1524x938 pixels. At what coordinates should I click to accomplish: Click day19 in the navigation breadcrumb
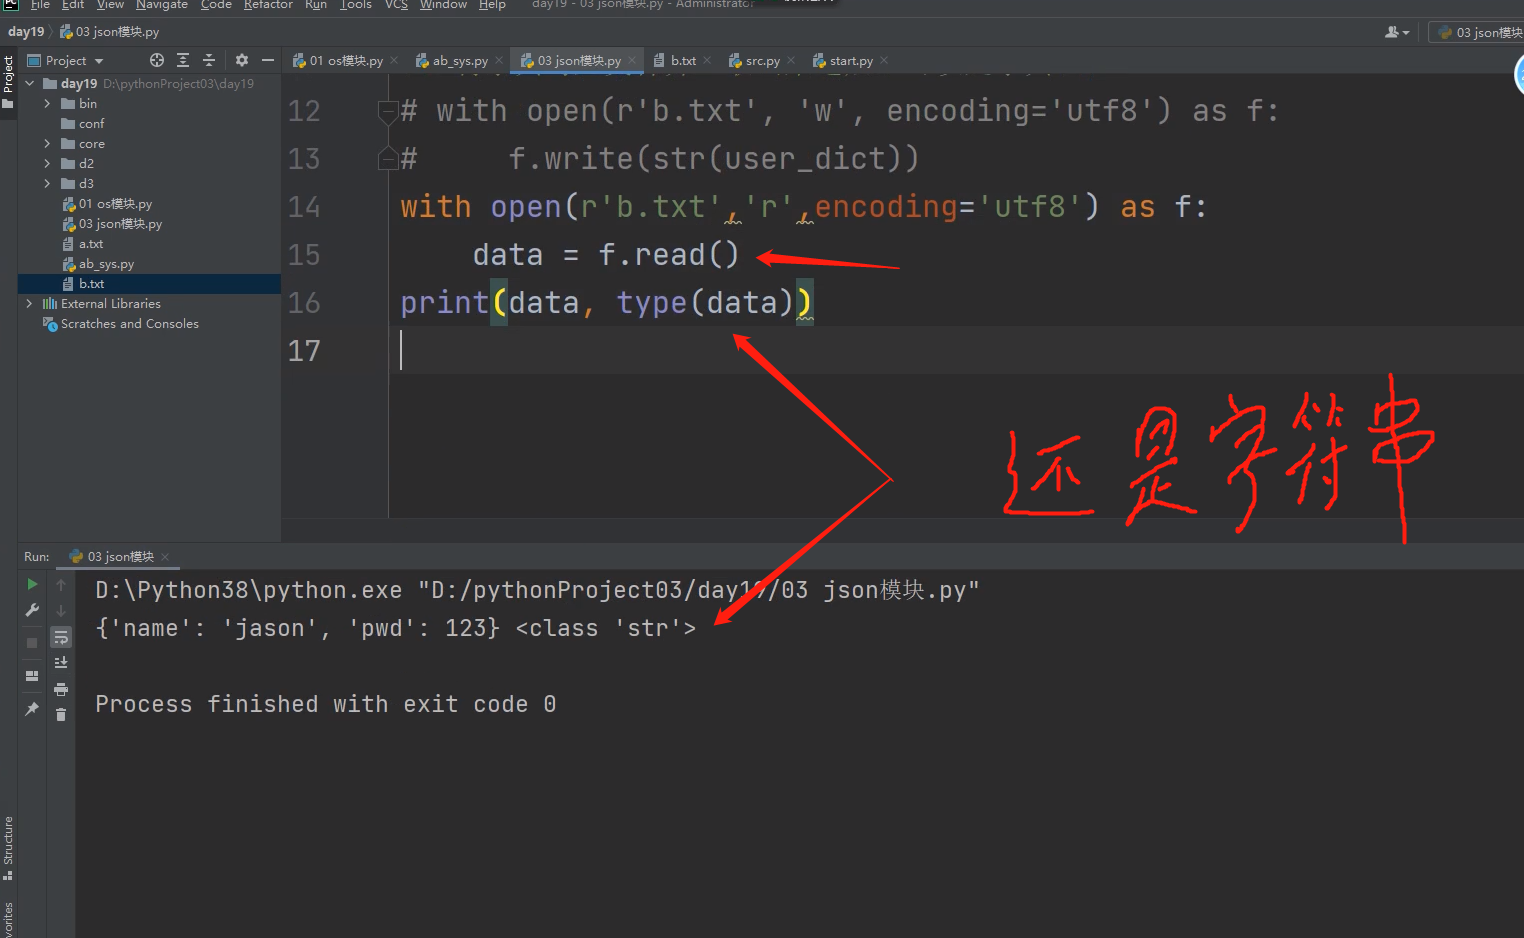(x=26, y=32)
